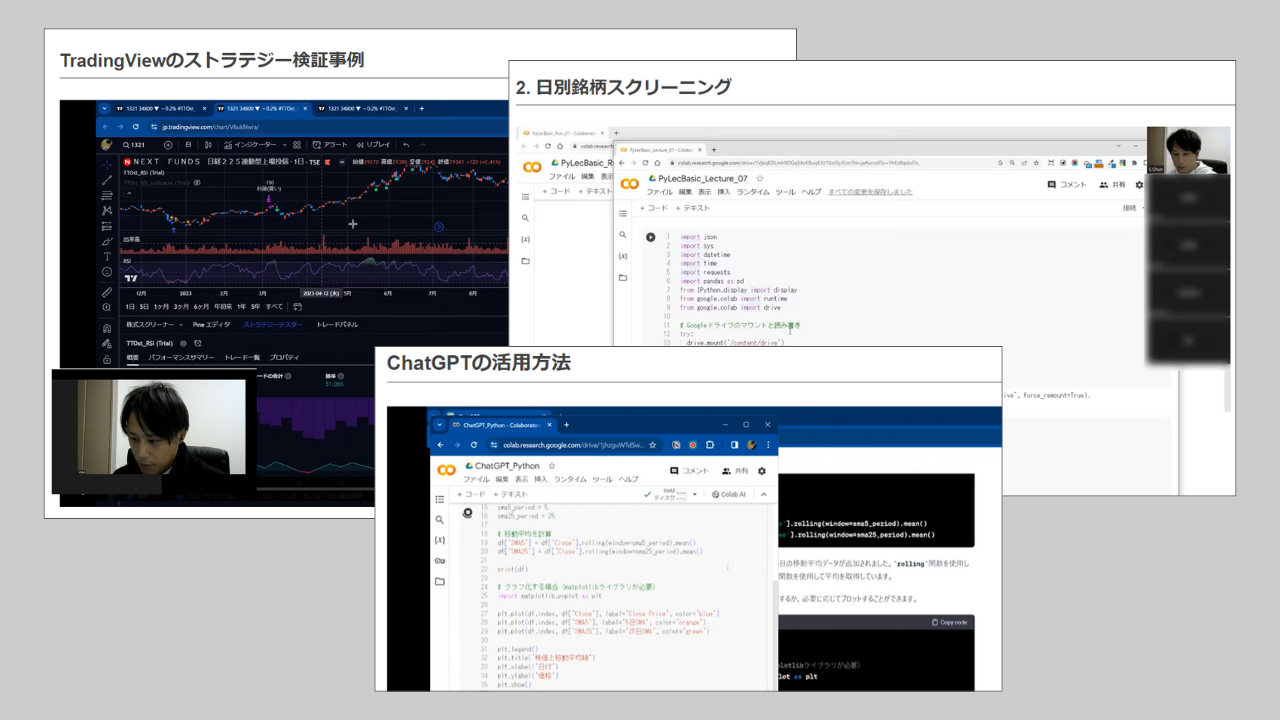Open プロパティ tab in strategy tester

(x=284, y=358)
